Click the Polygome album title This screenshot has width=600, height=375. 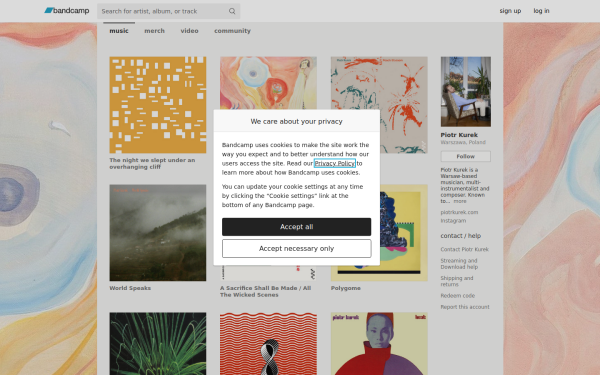point(346,288)
